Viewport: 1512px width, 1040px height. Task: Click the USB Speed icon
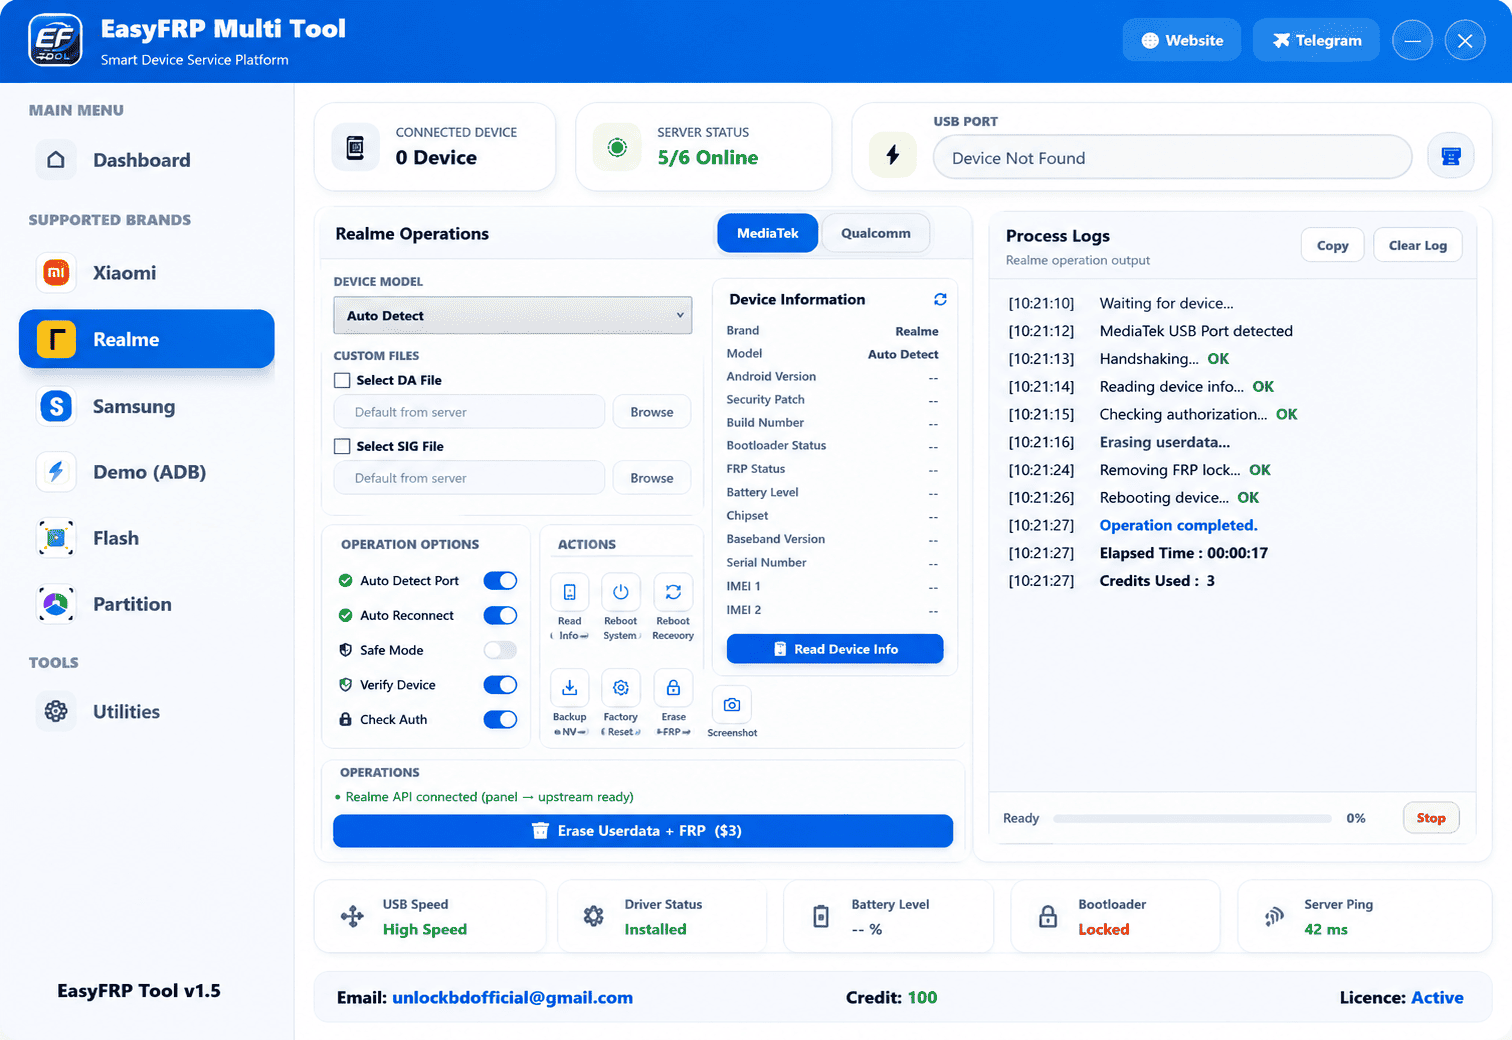coord(352,916)
